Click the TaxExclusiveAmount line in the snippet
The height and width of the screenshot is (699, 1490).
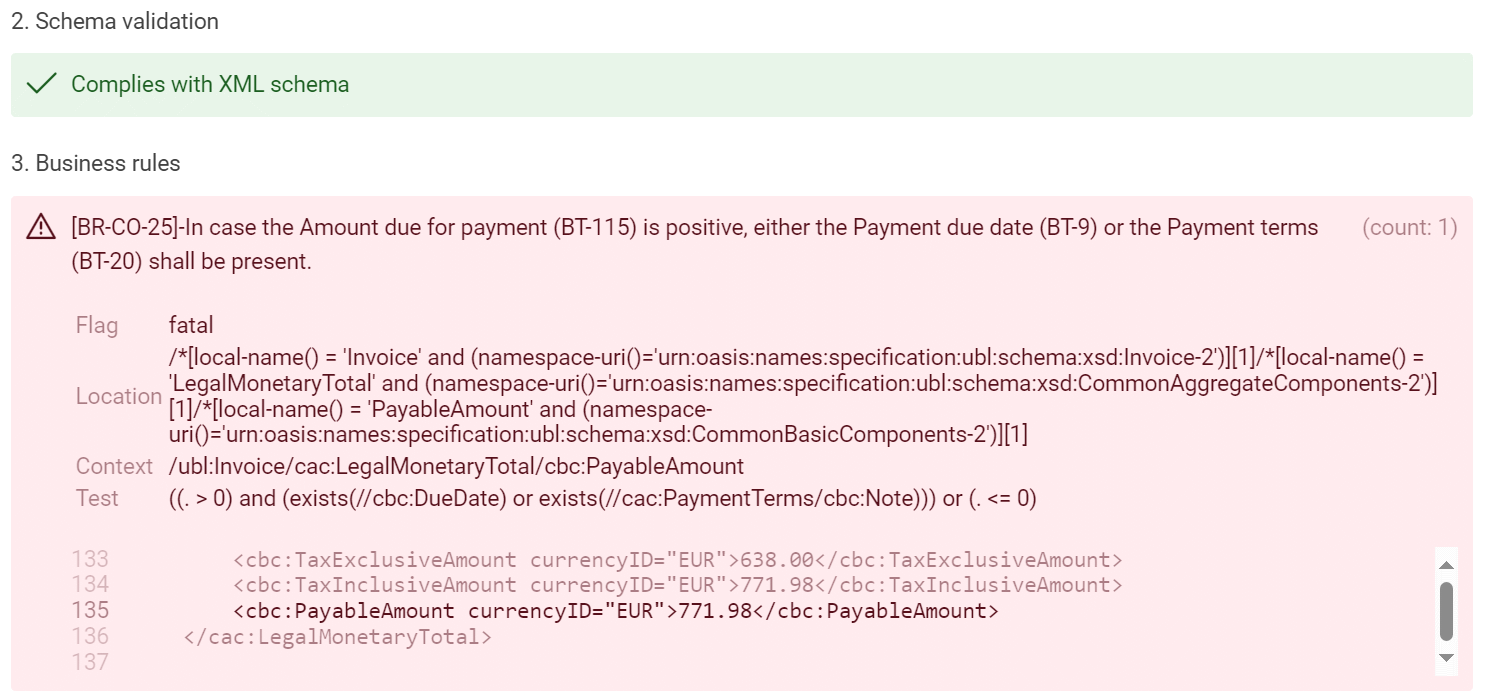pyautogui.click(x=678, y=560)
